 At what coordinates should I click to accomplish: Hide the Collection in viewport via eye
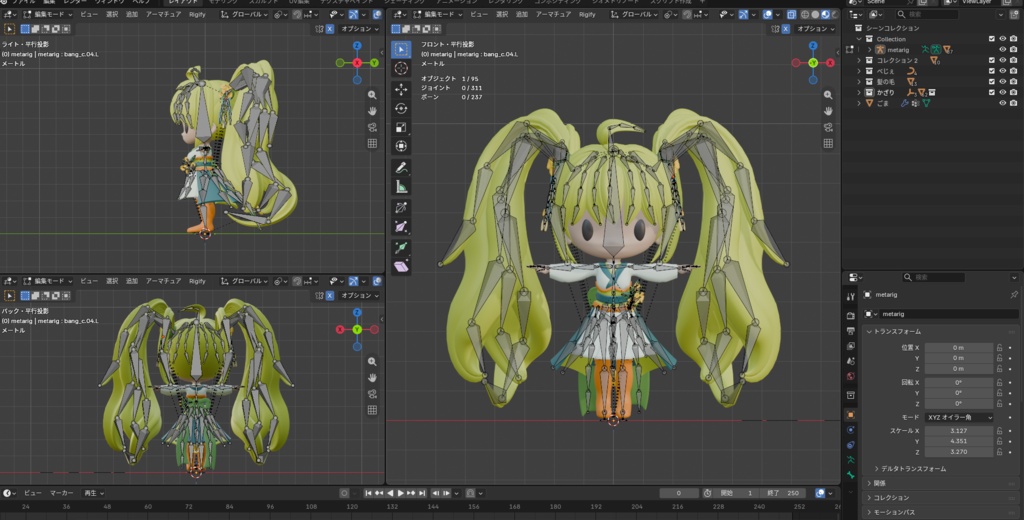[x=1002, y=39]
